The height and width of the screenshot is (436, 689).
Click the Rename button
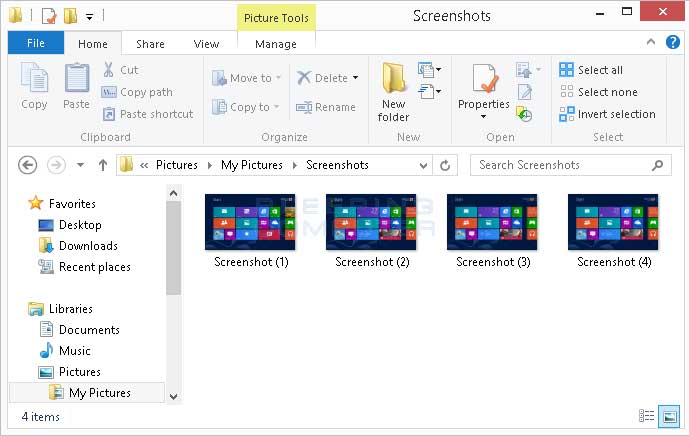326,107
